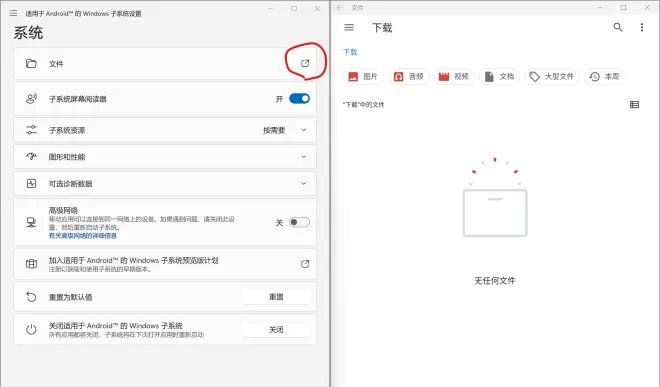Click the power icon beside 关闭适用于 Android
The image size is (660, 387).
coord(32,329)
